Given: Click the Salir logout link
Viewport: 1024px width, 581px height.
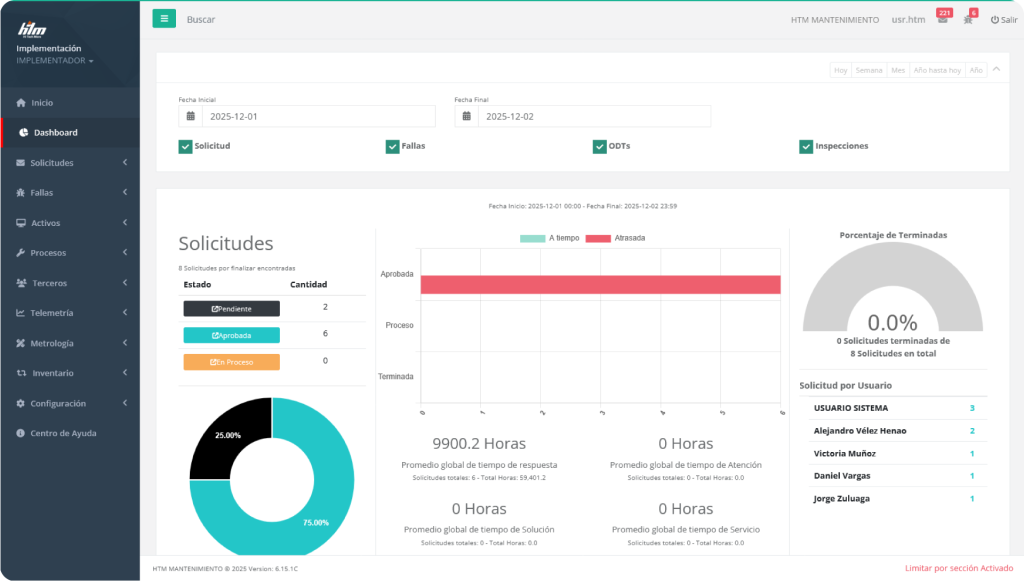Looking at the screenshot, I should 1003,20.
